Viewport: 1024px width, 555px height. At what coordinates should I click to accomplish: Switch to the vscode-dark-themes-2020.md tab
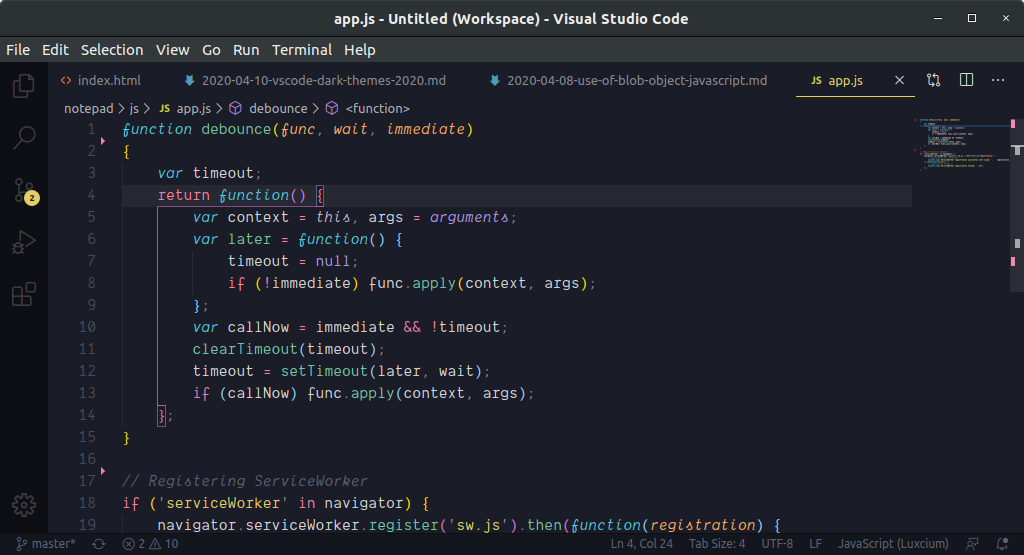tap(315, 80)
